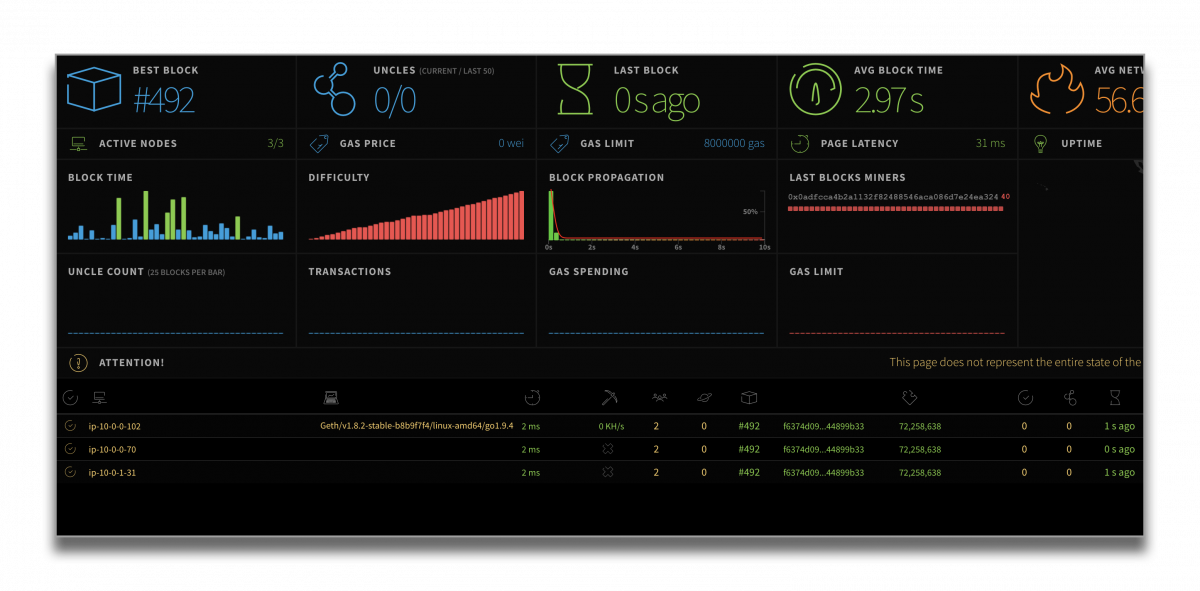Sort table by total difficulty column icon
1200x591 pixels.
(x=909, y=398)
